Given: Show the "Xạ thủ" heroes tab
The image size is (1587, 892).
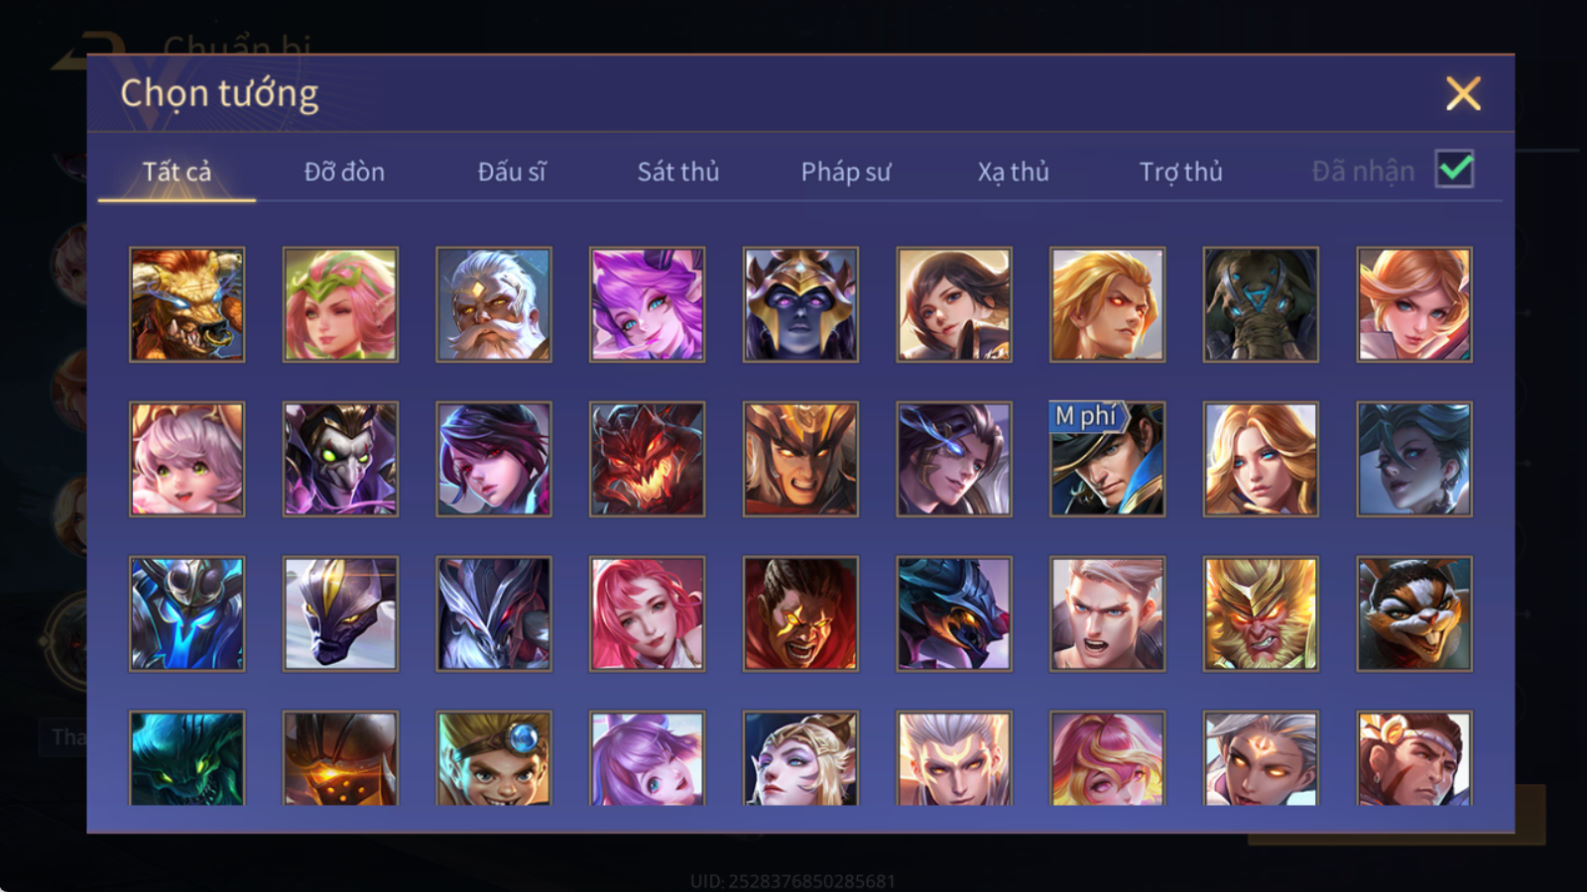Looking at the screenshot, I should coord(1013,172).
